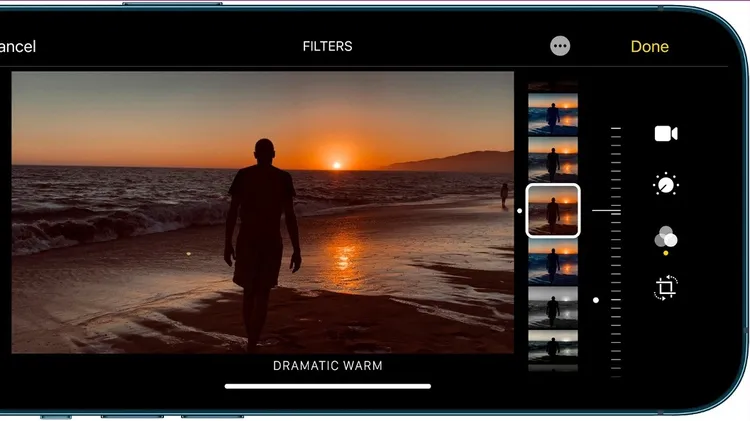Open the more options ellipsis menu

tap(560, 46)
